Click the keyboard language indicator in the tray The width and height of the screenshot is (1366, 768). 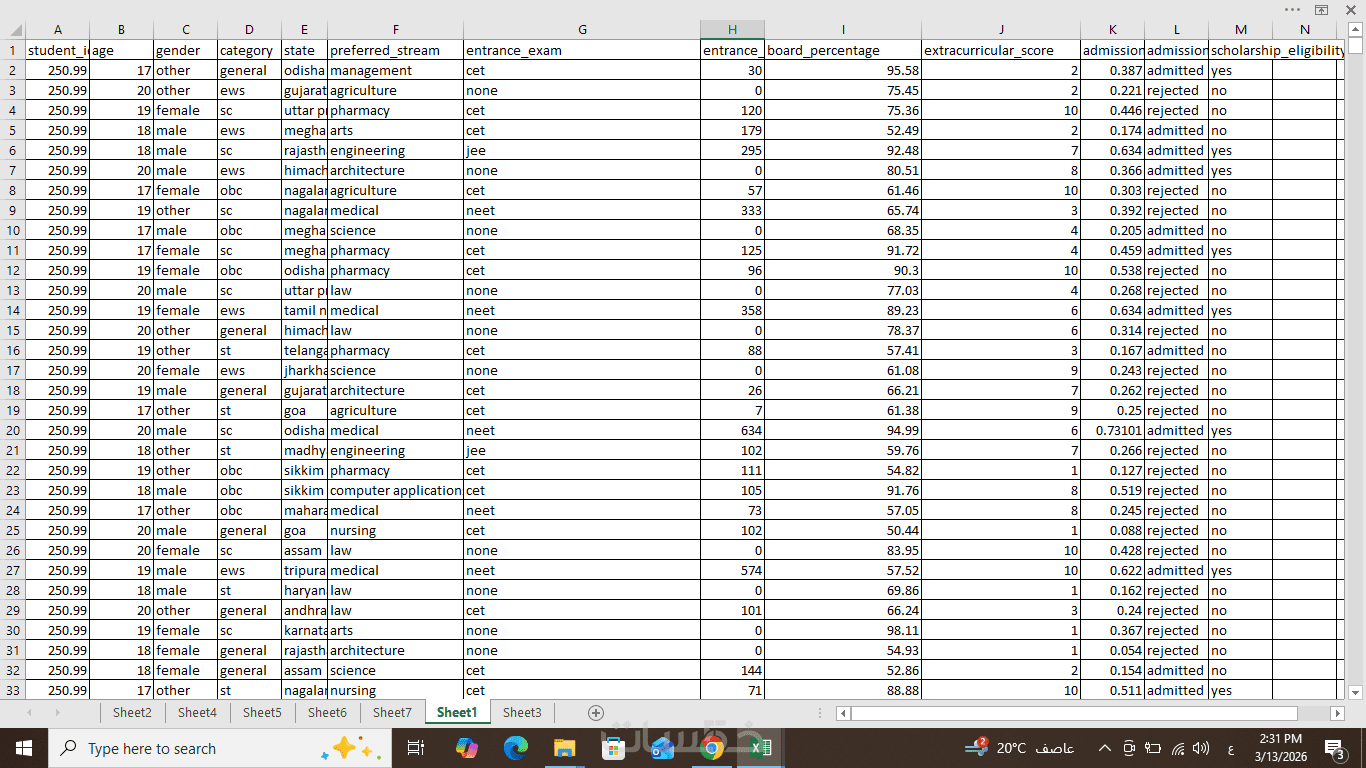point(1230,748)
